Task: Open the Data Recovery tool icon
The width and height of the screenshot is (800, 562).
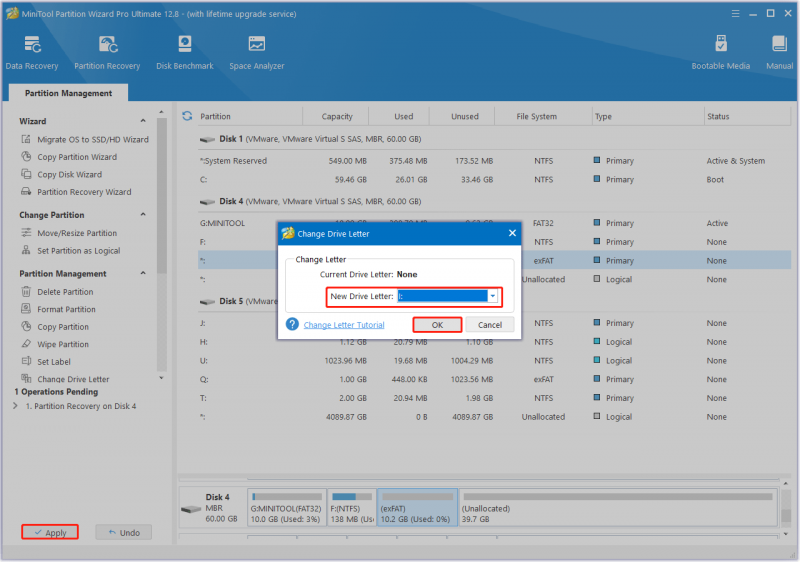Action: (32, 45)
